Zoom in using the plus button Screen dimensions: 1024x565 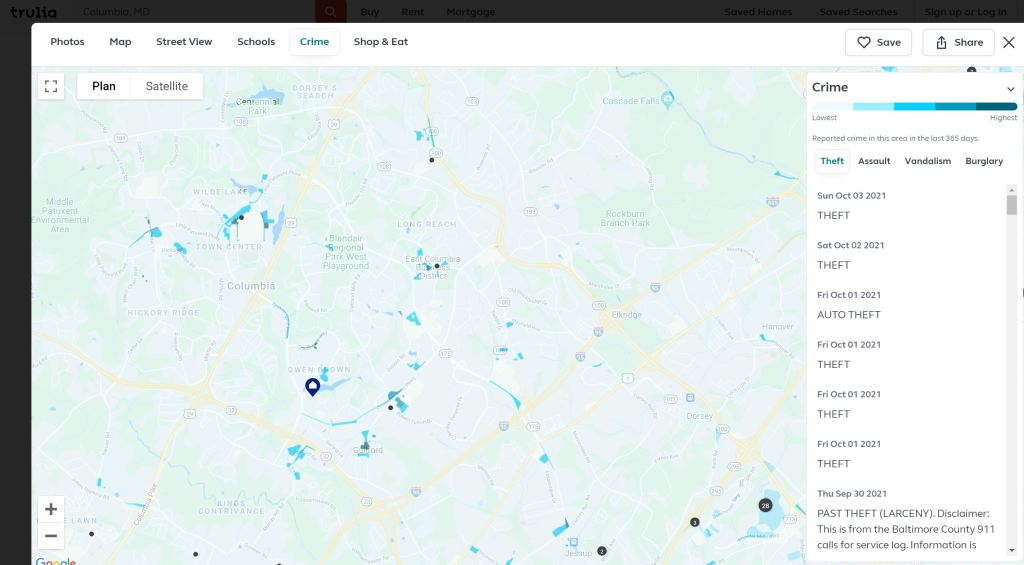point(51,509)
